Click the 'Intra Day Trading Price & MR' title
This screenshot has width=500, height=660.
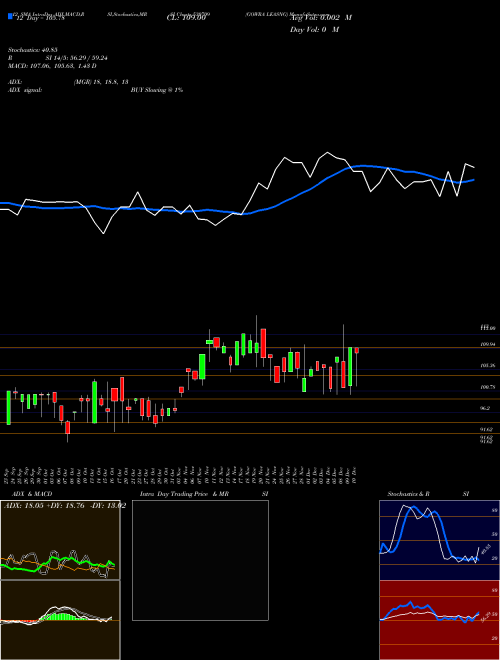184,494
